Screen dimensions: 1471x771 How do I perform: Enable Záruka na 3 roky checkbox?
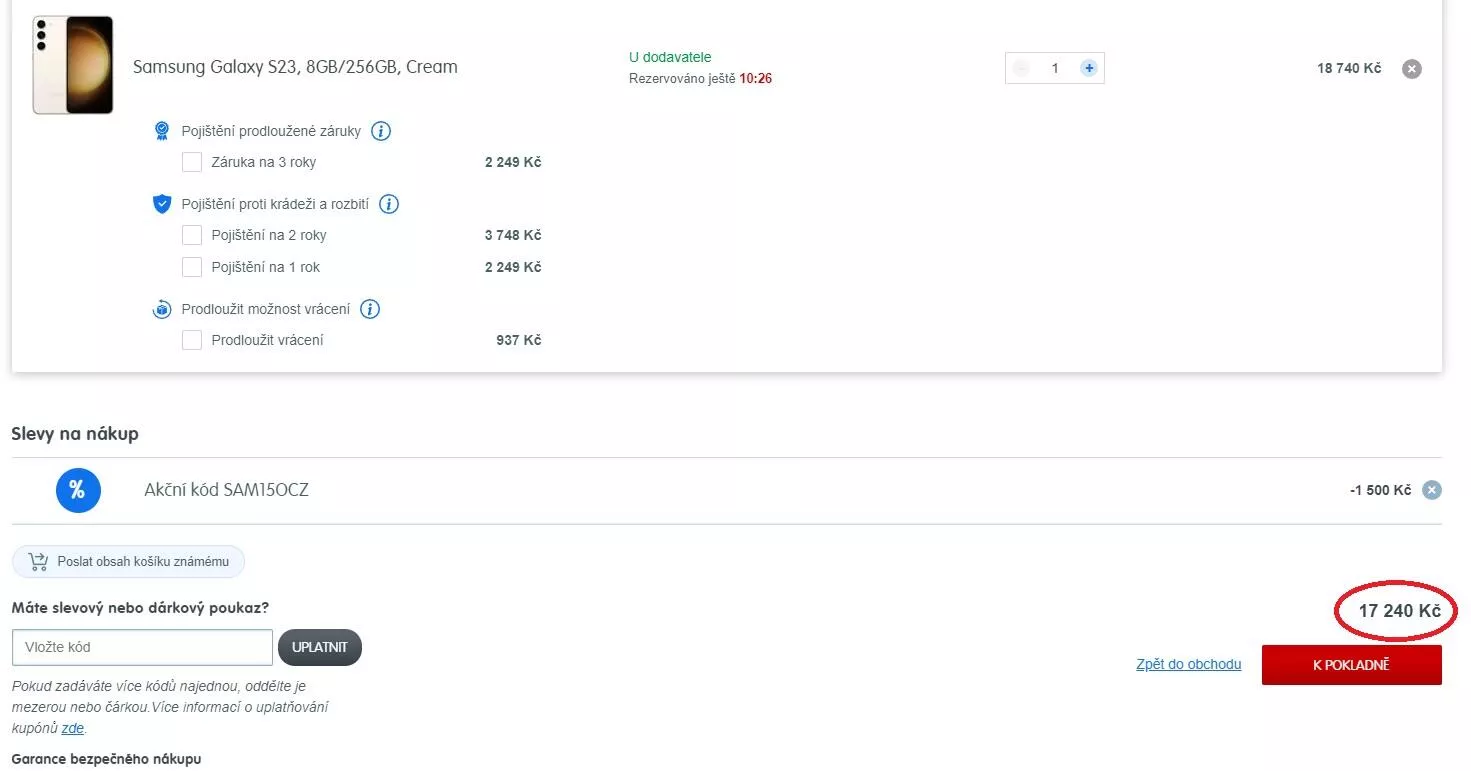[x=192, y=162]
